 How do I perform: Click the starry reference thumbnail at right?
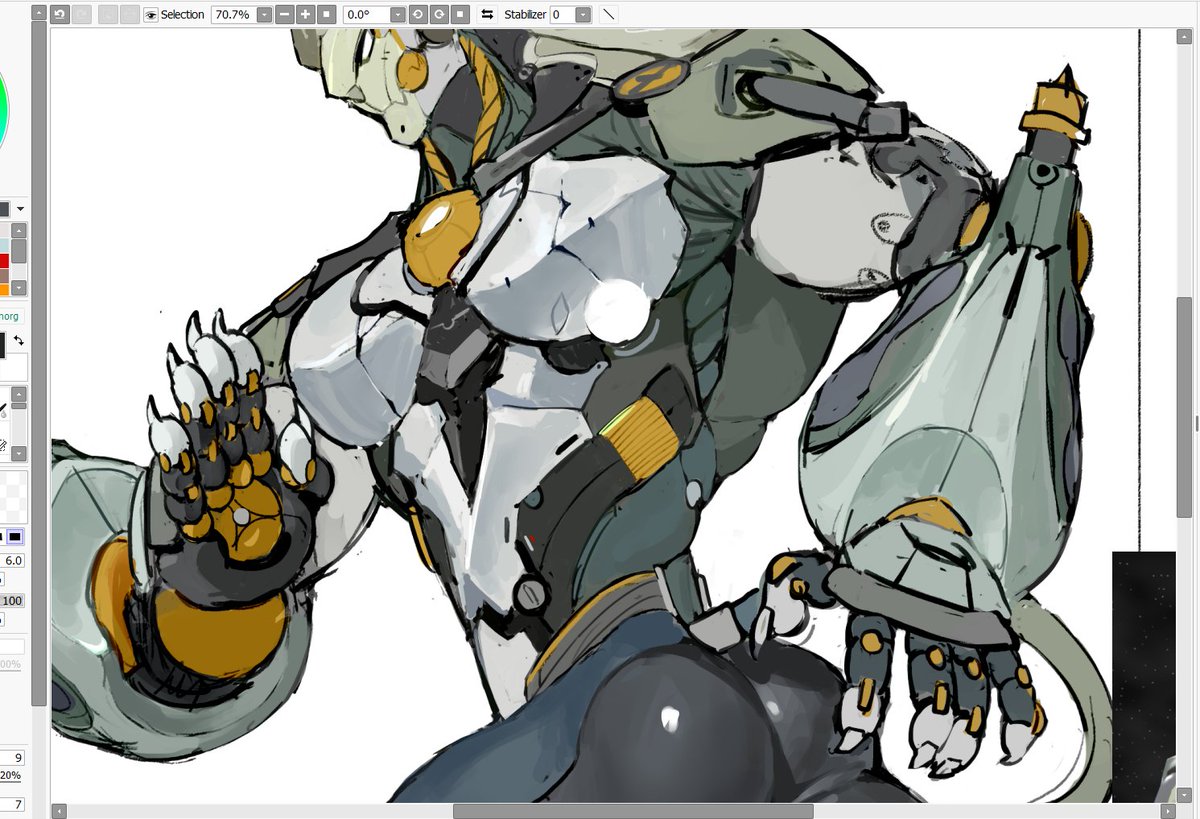pos(1144,676)
